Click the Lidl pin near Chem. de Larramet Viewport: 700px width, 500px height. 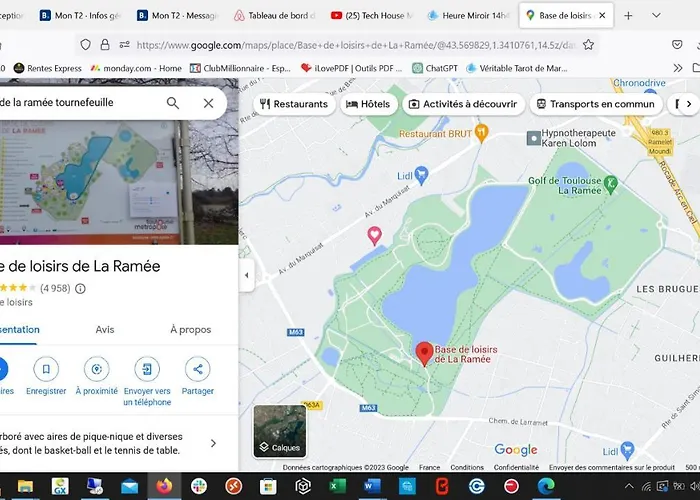pyautogui.click(x=627, y=450)
